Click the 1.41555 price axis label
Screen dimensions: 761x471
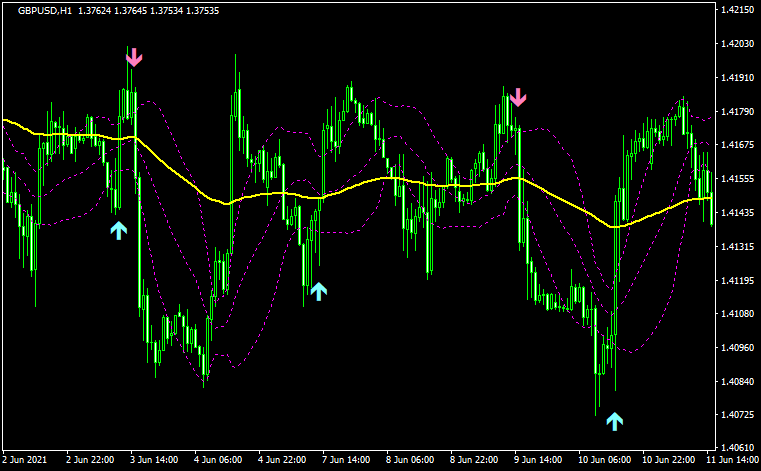(x=737, y=179)
